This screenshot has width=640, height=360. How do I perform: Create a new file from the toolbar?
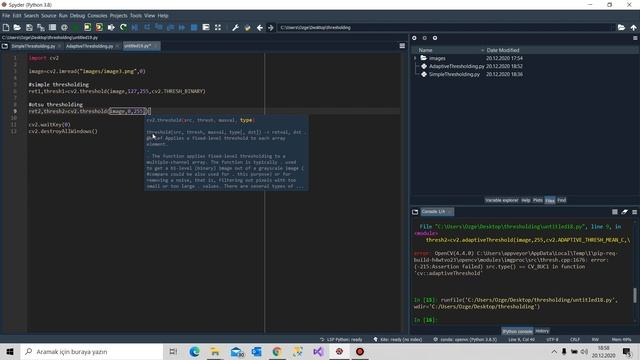pyautogui.click(x=6, y=27)
